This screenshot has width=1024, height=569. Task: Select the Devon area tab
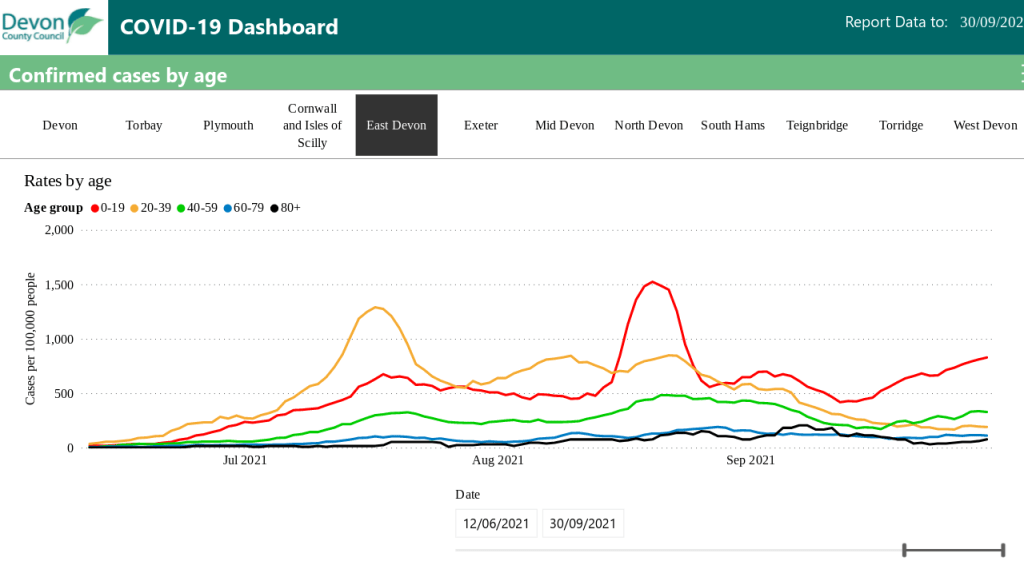pyautogui.click(x=60, y=125)
